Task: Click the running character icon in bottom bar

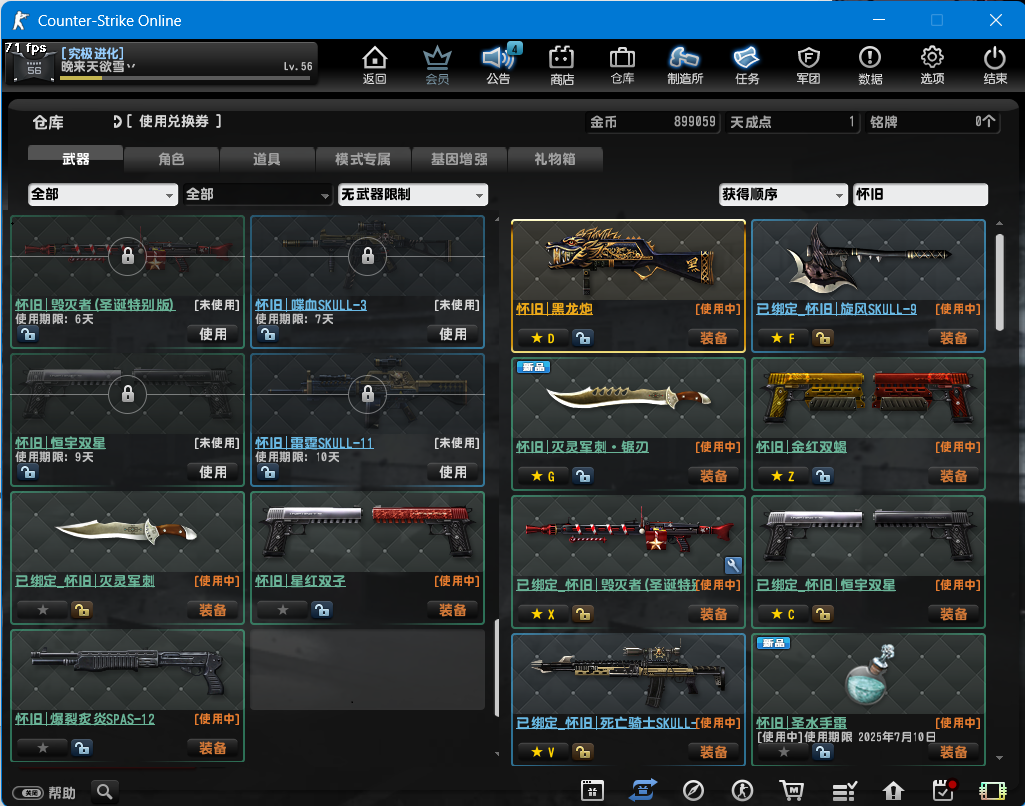Action: pyautogui.click(x=742, y=790)
